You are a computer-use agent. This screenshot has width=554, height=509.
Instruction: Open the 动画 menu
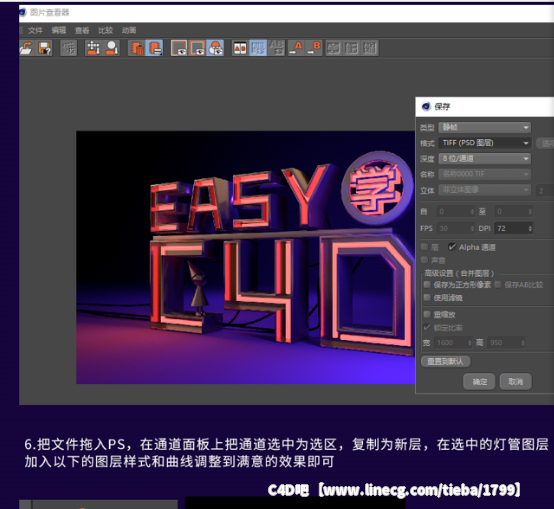[129, 30]
